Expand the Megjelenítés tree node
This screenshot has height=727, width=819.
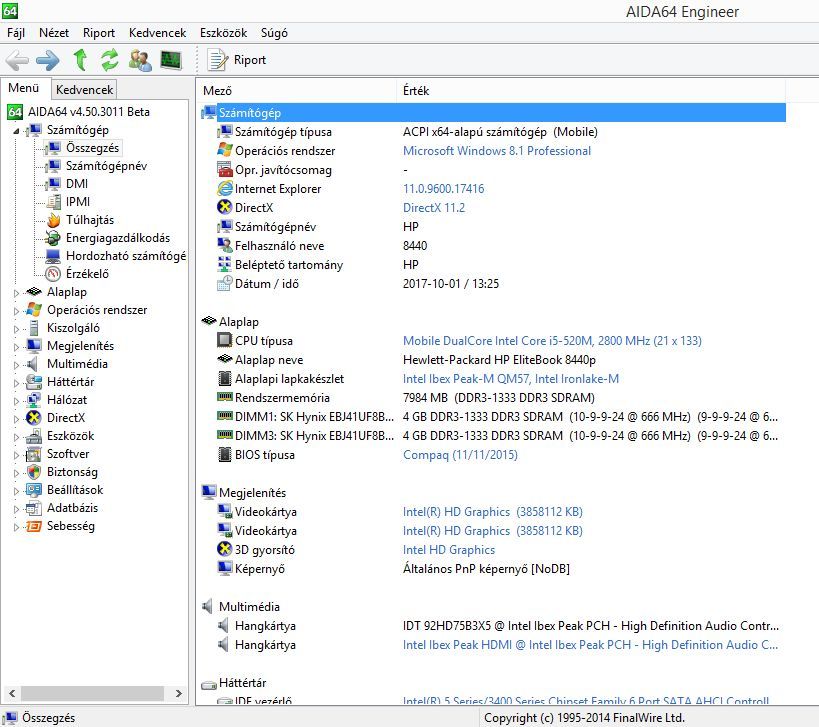click(16, 347)
